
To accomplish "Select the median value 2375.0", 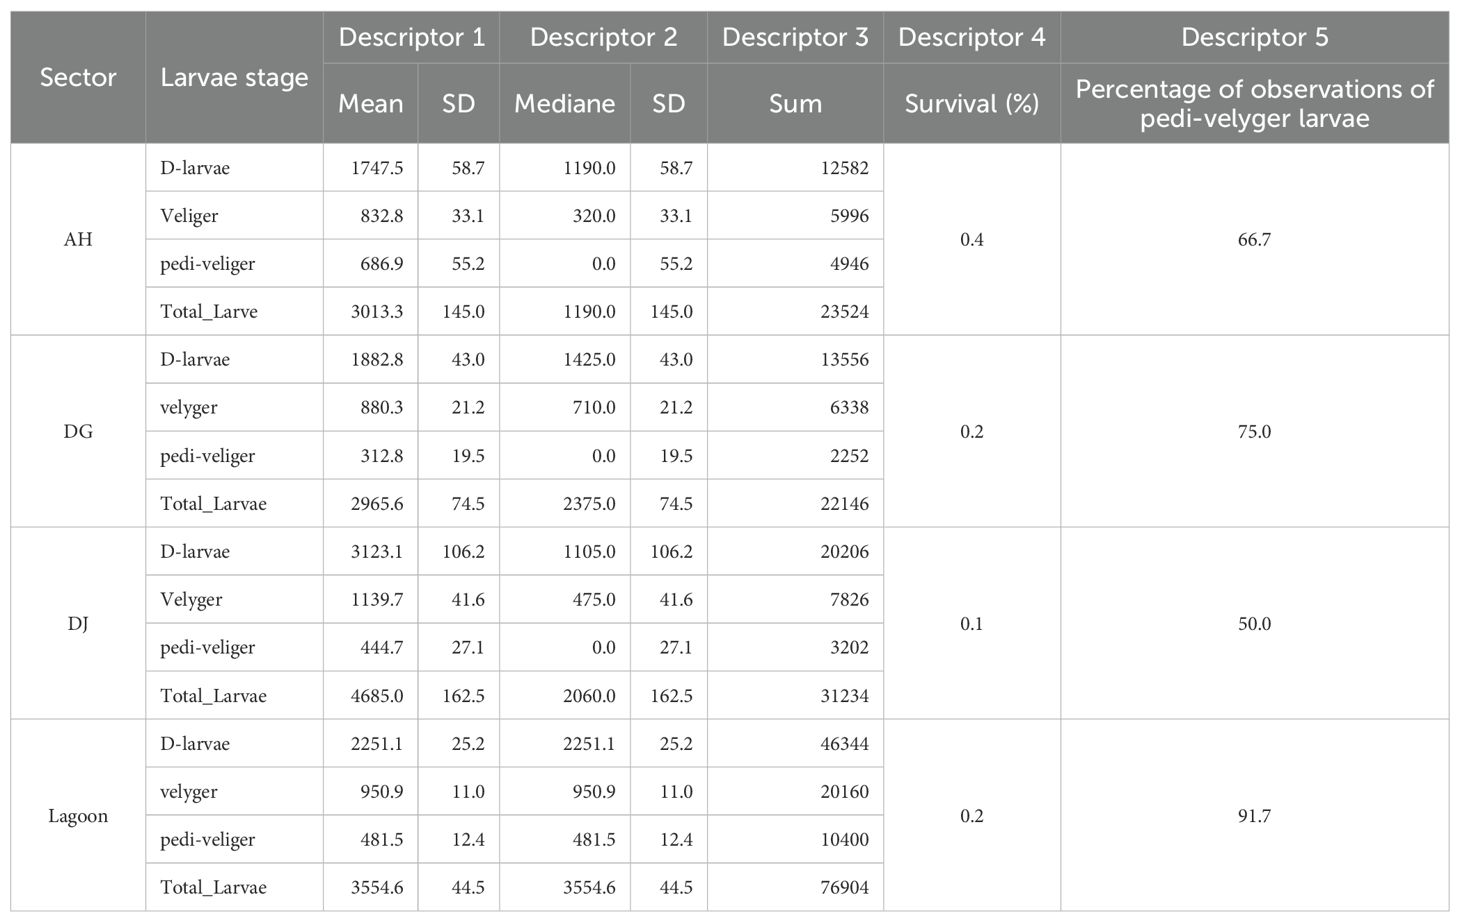I will [x=589, y=504].
